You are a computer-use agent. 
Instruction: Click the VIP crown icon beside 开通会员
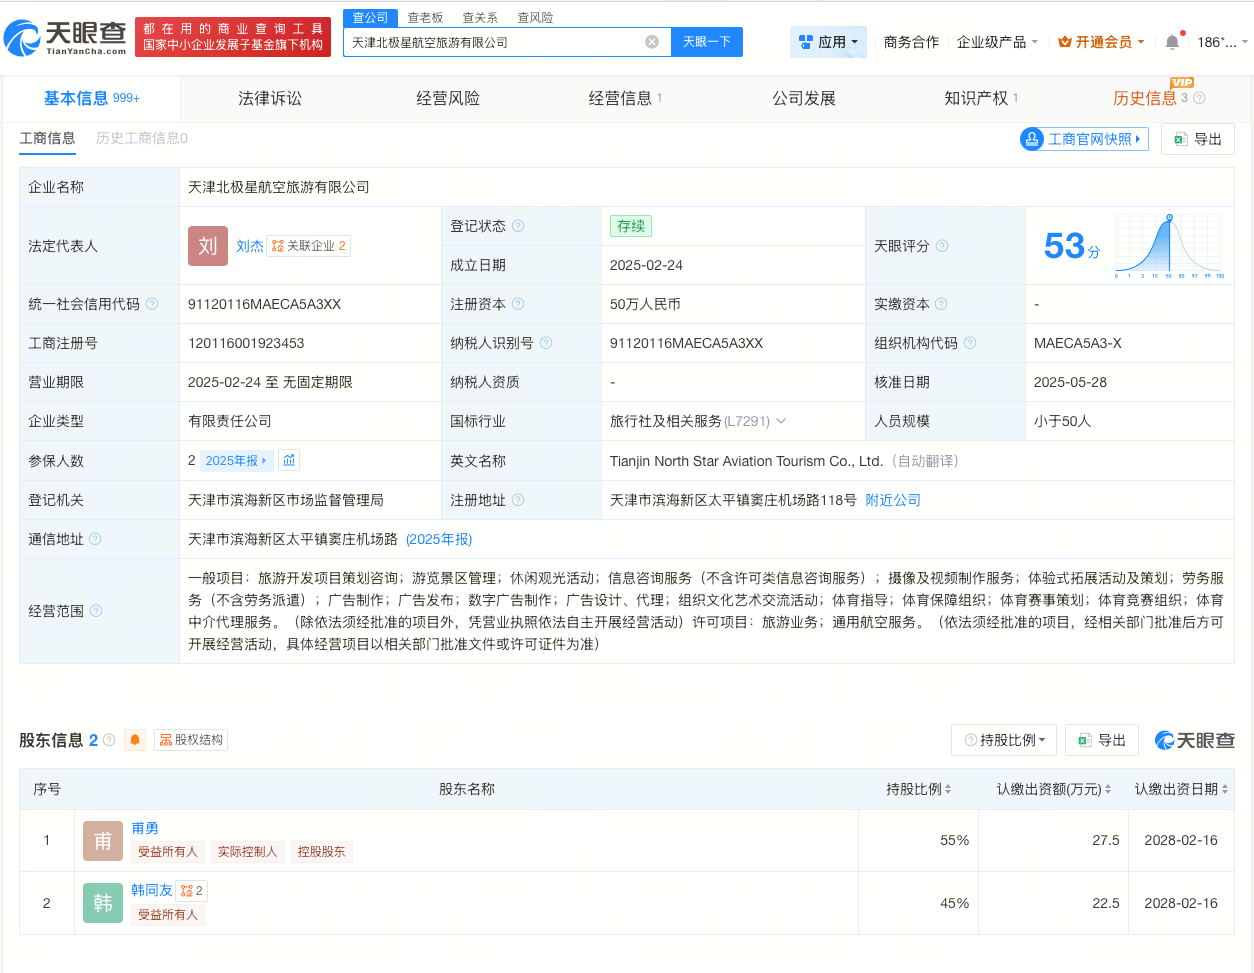[1064, 42]
